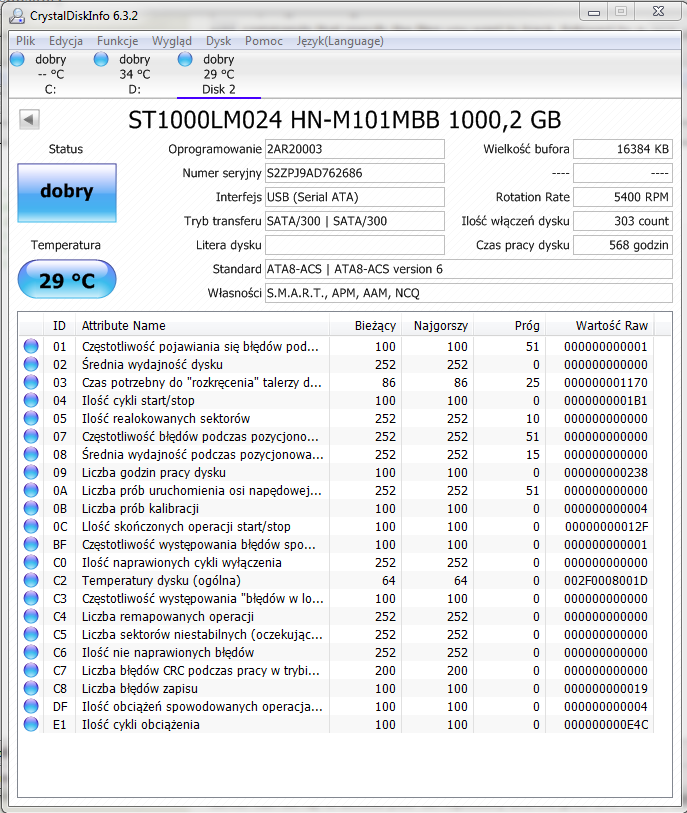Go to previous disk with left arrow
687x813 pixels.
click(29, 120)
